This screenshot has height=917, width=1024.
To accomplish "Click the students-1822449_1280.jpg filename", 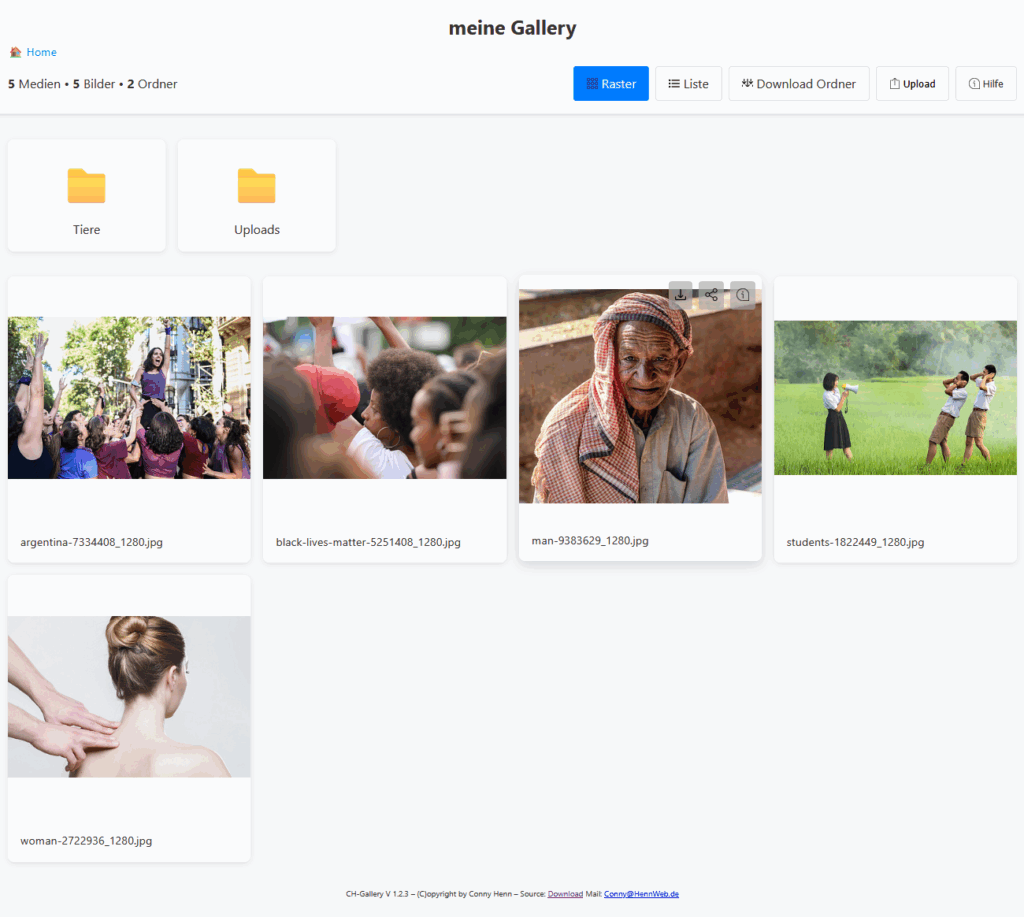I will 855,542.
